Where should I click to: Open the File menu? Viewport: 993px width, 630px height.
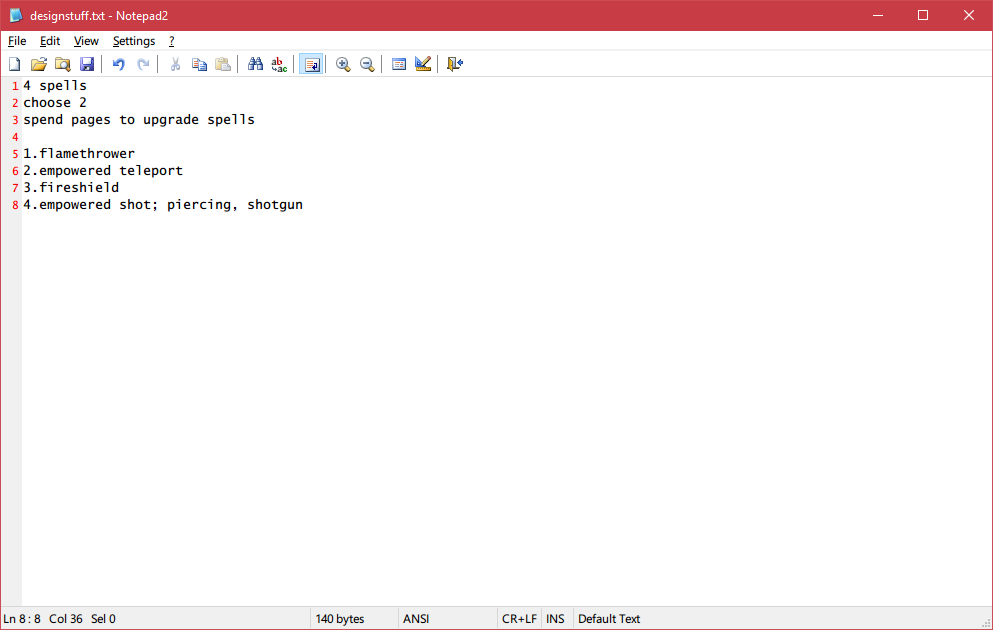(16, 41)
